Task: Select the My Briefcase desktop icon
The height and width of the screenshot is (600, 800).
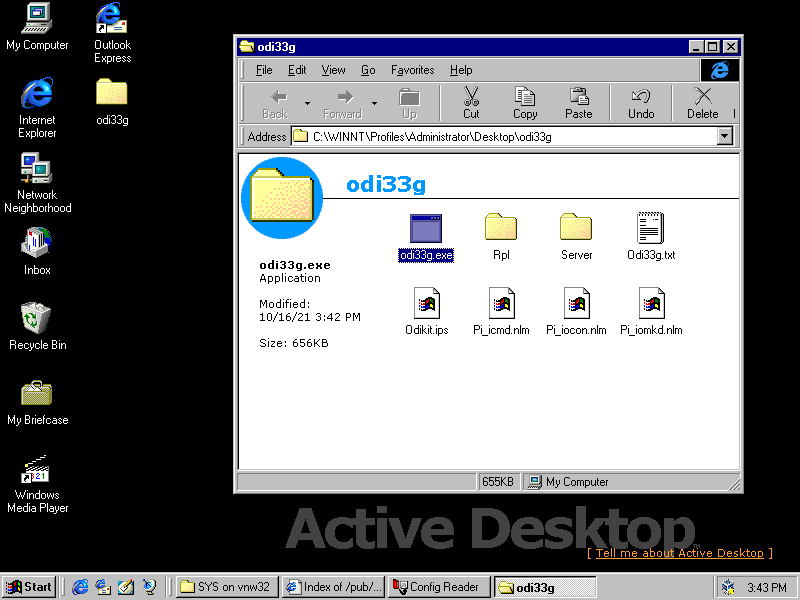Action: [37, 402]
